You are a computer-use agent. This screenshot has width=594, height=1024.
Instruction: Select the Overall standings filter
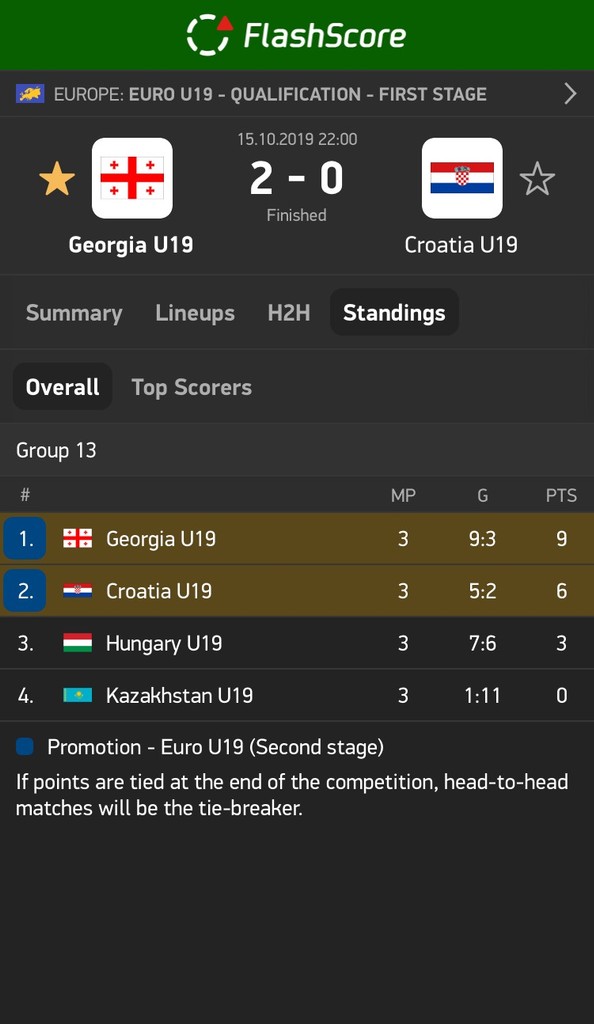click(63, 387)
